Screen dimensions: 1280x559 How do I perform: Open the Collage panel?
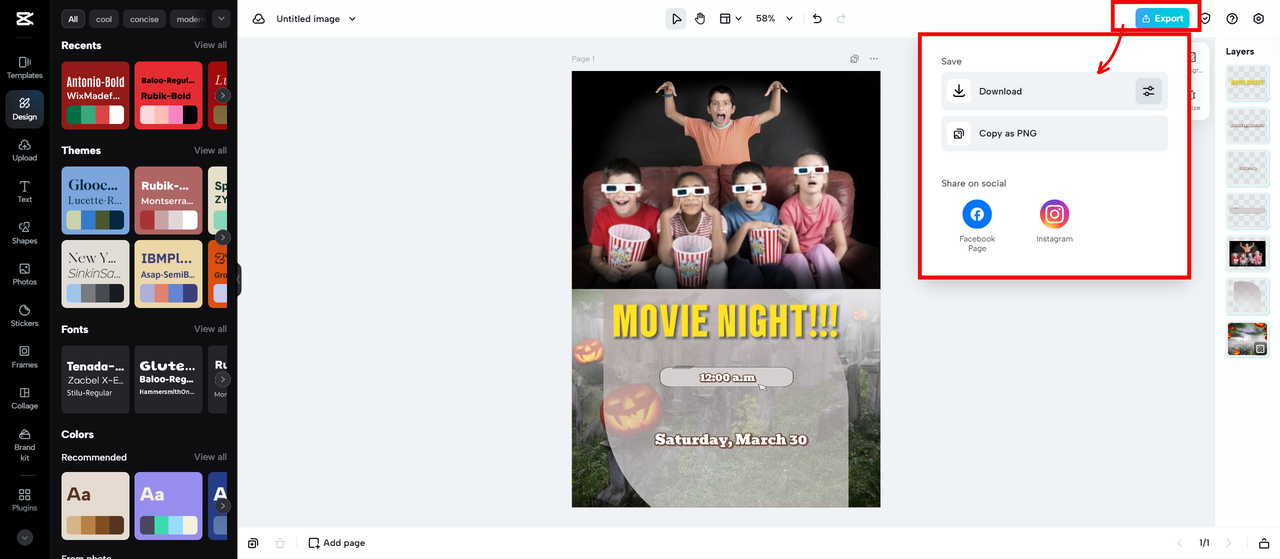(24, 398)
